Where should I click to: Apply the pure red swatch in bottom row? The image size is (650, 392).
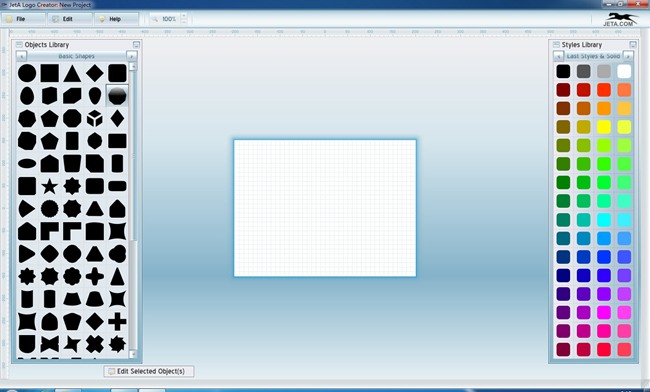point(604,349)
